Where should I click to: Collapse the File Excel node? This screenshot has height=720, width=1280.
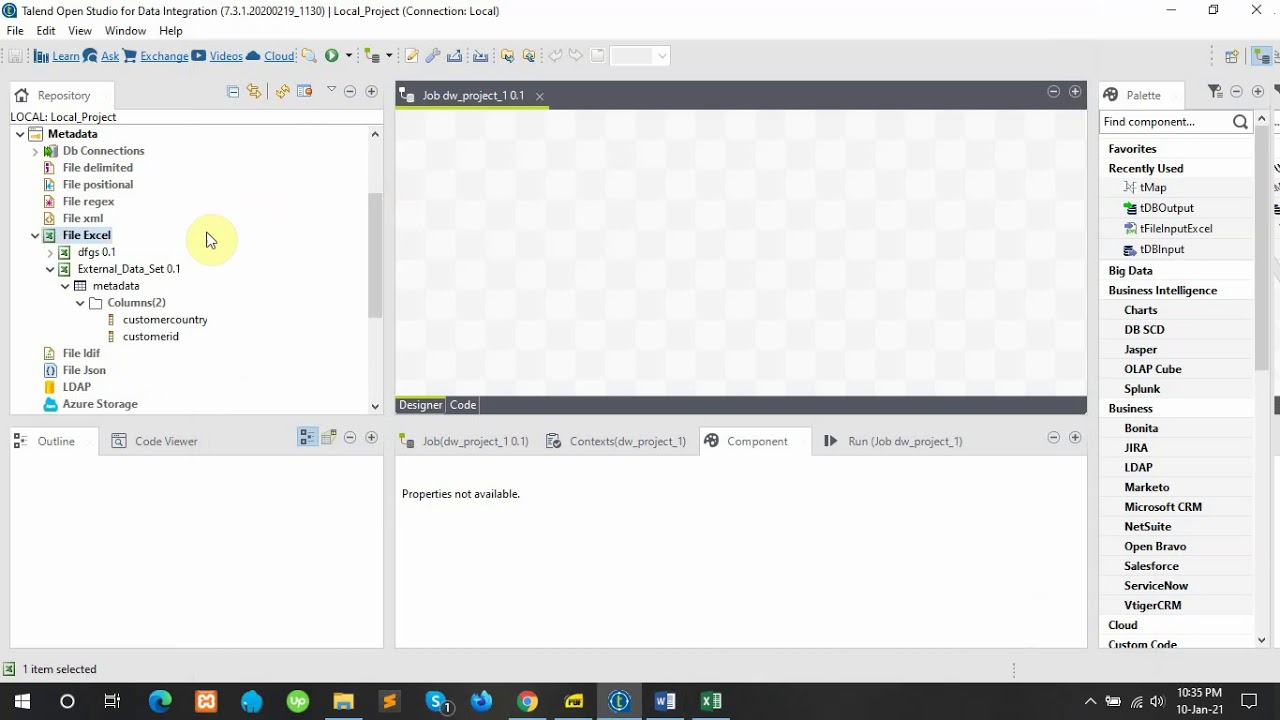click(x=35, y=235)
